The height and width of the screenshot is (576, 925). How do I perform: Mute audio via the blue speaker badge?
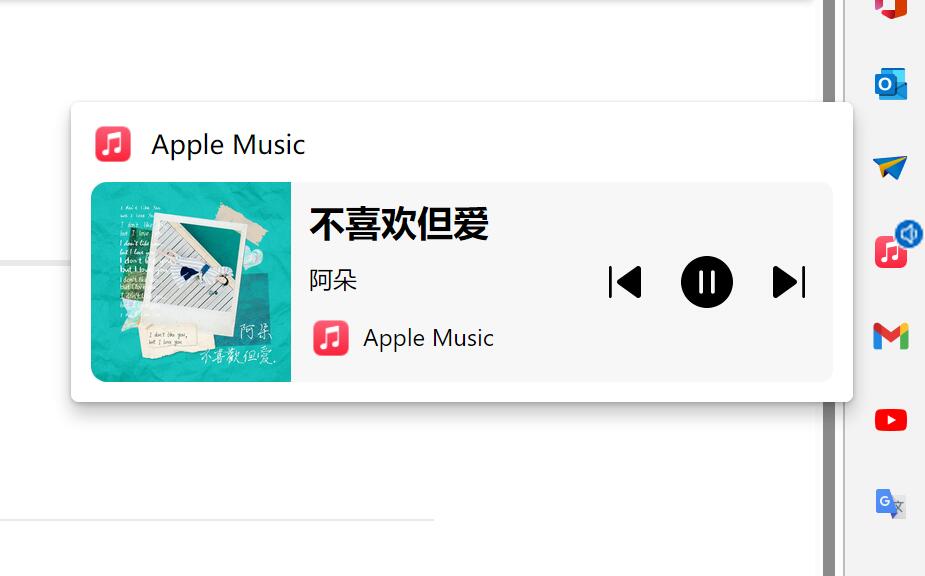pyautogui.click(x=909, y=234)
